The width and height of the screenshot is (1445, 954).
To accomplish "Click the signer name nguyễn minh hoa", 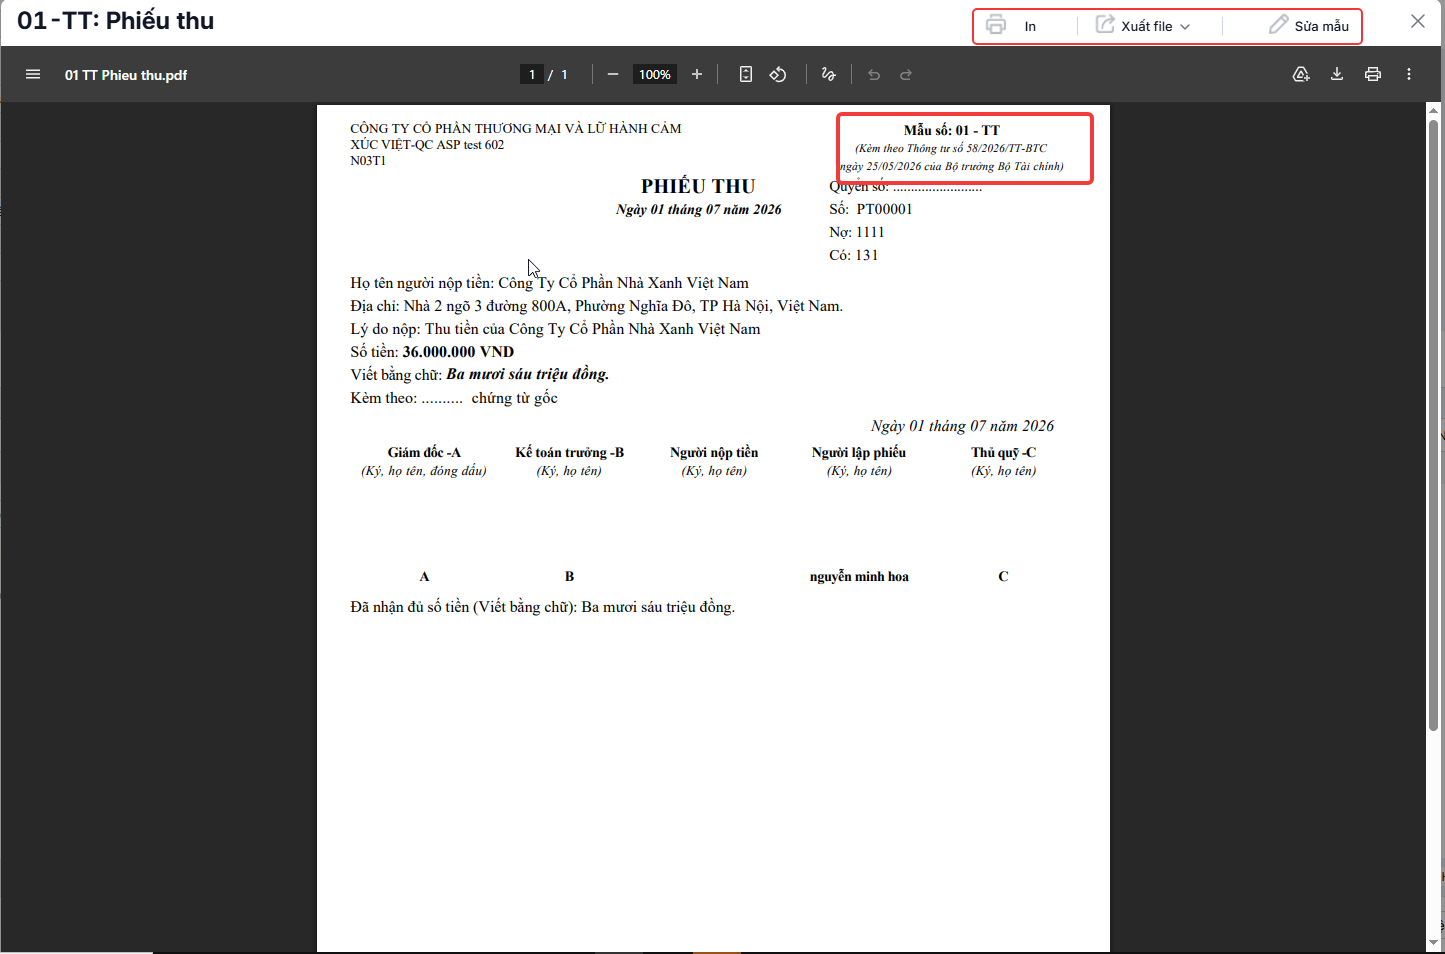I will (x=859, y=576).
